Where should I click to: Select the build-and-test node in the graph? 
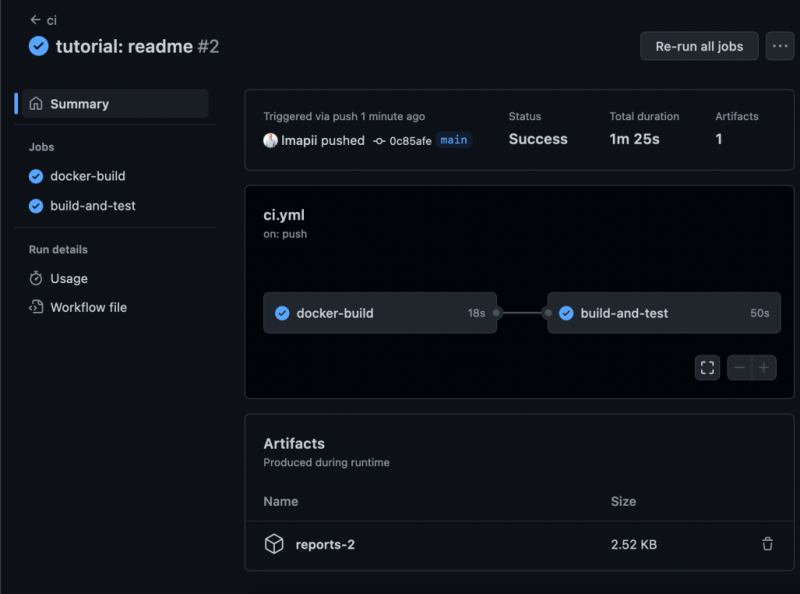(664, 313)
